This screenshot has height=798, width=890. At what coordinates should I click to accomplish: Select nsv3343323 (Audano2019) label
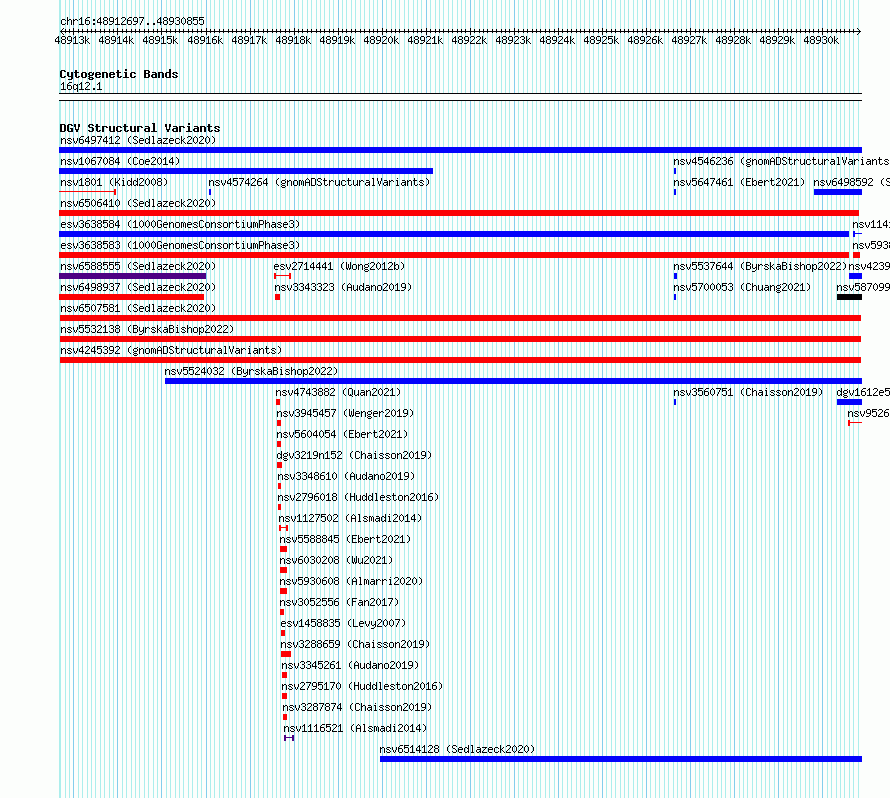(343, 287)
